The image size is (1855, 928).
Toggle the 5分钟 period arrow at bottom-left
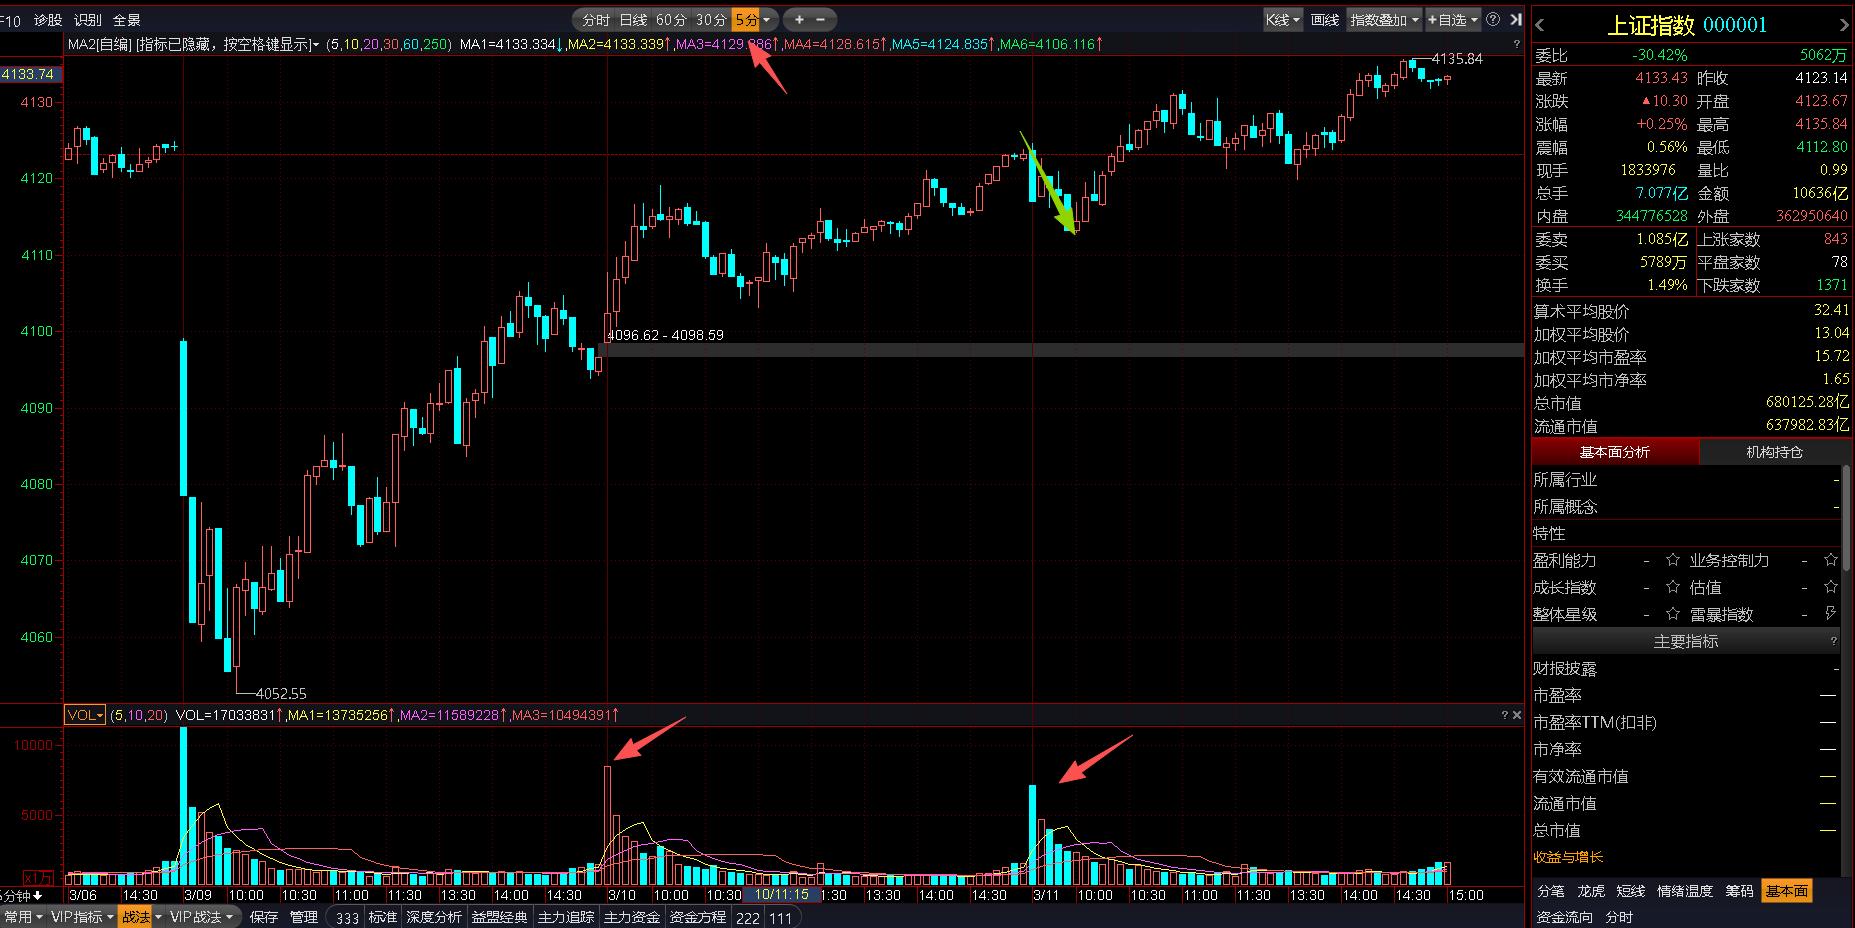pyautogui.click(x=38, y=896)
